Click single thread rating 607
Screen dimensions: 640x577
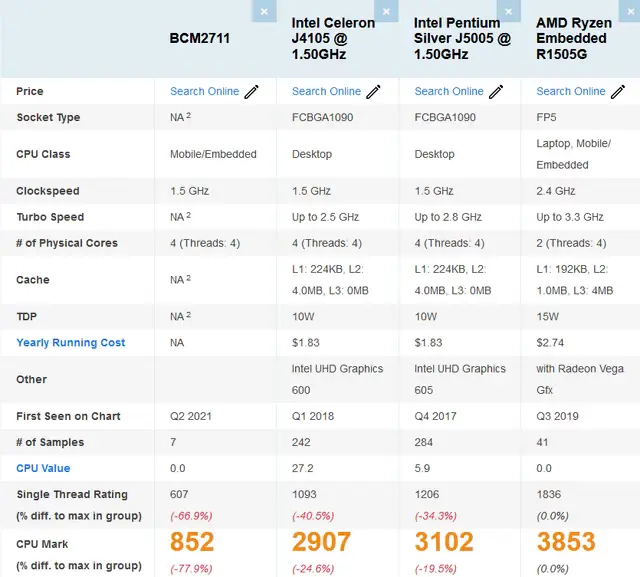[179, 495]
